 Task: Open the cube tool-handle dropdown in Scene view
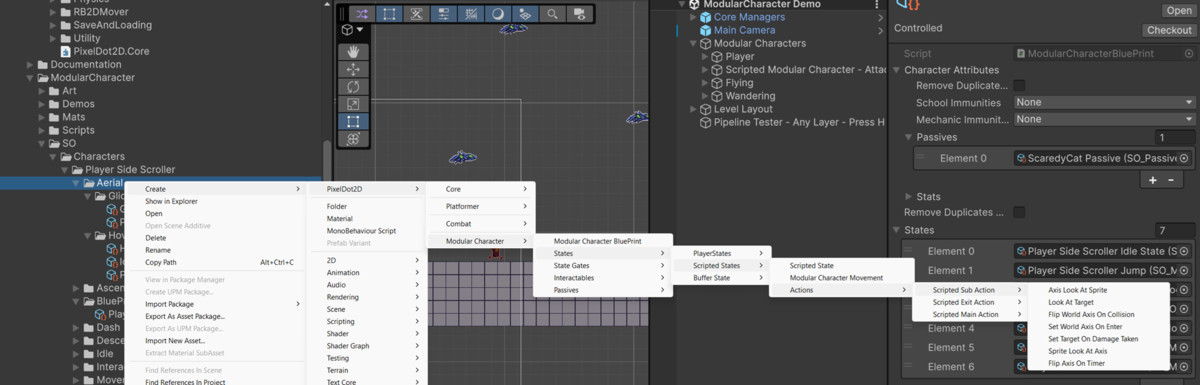coord(353,30)
